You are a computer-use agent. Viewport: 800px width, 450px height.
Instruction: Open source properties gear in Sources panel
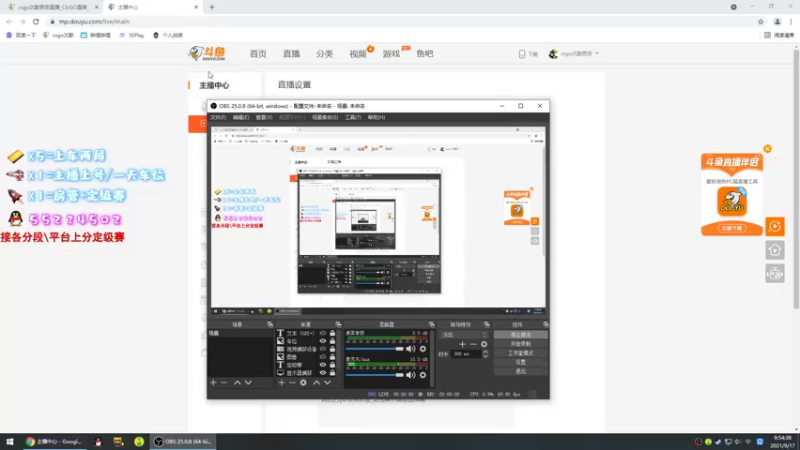[x=303, y=383]
